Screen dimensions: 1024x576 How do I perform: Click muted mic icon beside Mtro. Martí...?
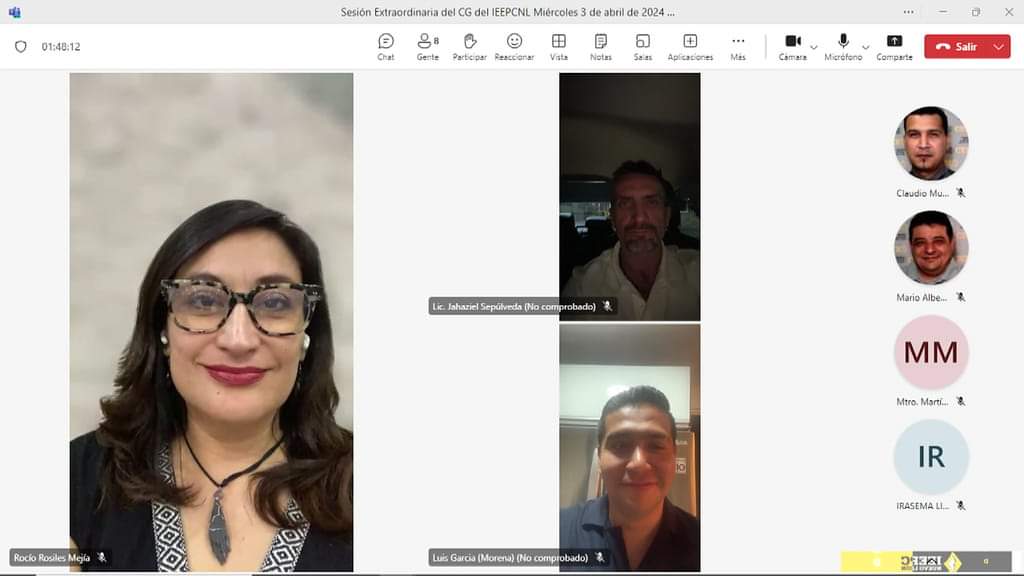pyautogui.click(x=961, y=401)
